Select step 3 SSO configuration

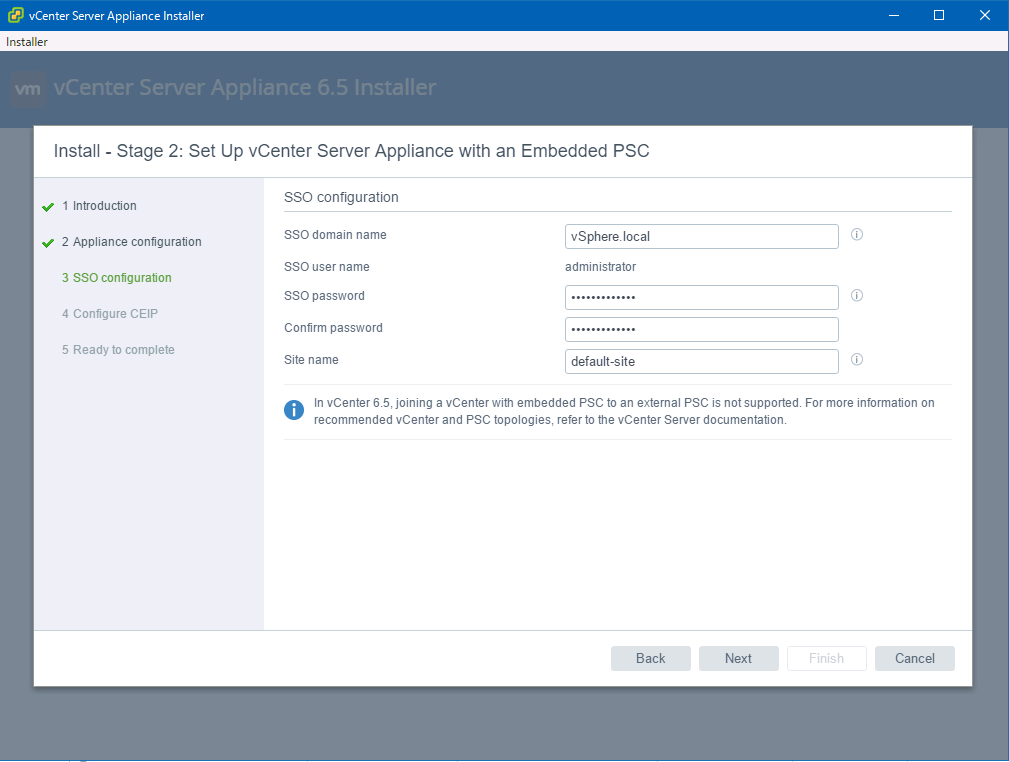coord(116,278)
